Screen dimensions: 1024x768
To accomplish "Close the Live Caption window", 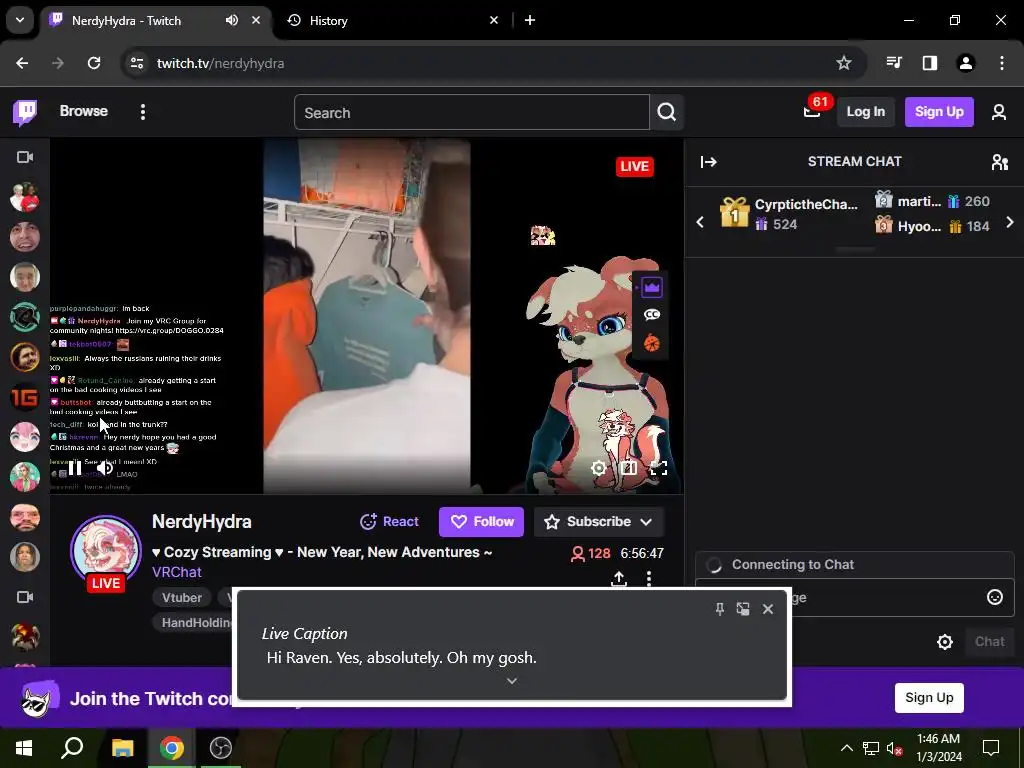I will (768, 609).
